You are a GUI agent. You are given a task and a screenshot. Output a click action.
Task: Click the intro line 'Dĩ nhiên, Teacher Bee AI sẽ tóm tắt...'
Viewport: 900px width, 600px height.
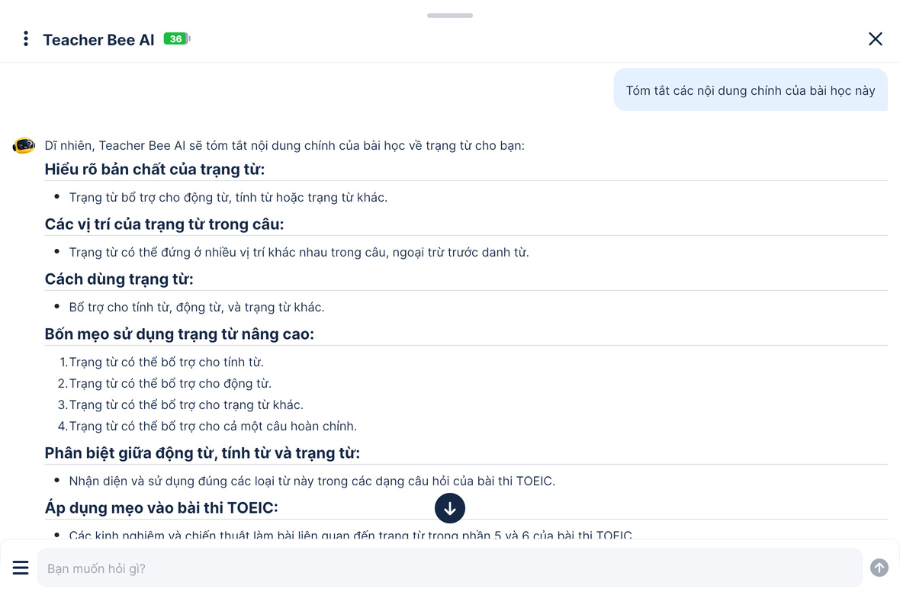point(285,146)
